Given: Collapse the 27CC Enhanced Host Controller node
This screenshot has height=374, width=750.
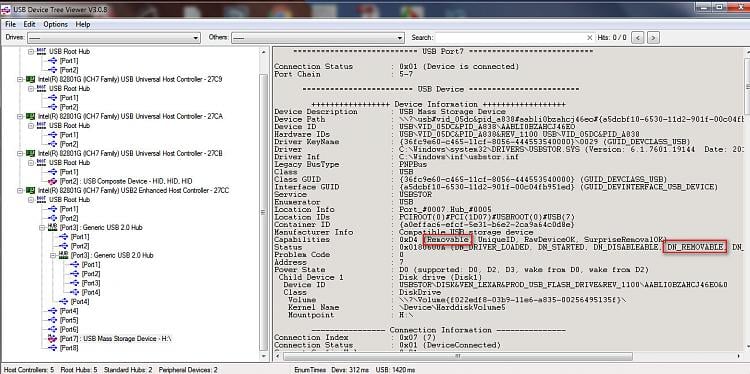Looking at the screenshot, I should [x=20, y=190].
